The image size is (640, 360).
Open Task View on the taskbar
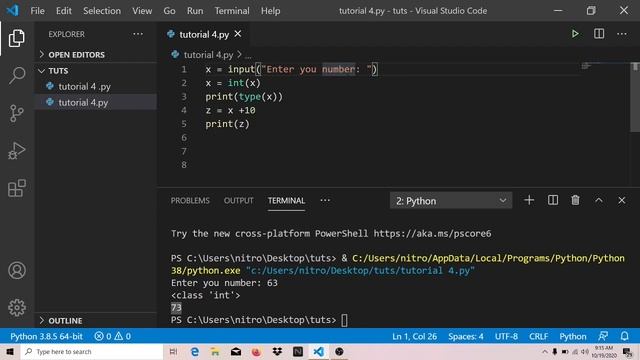pos(173,352)
